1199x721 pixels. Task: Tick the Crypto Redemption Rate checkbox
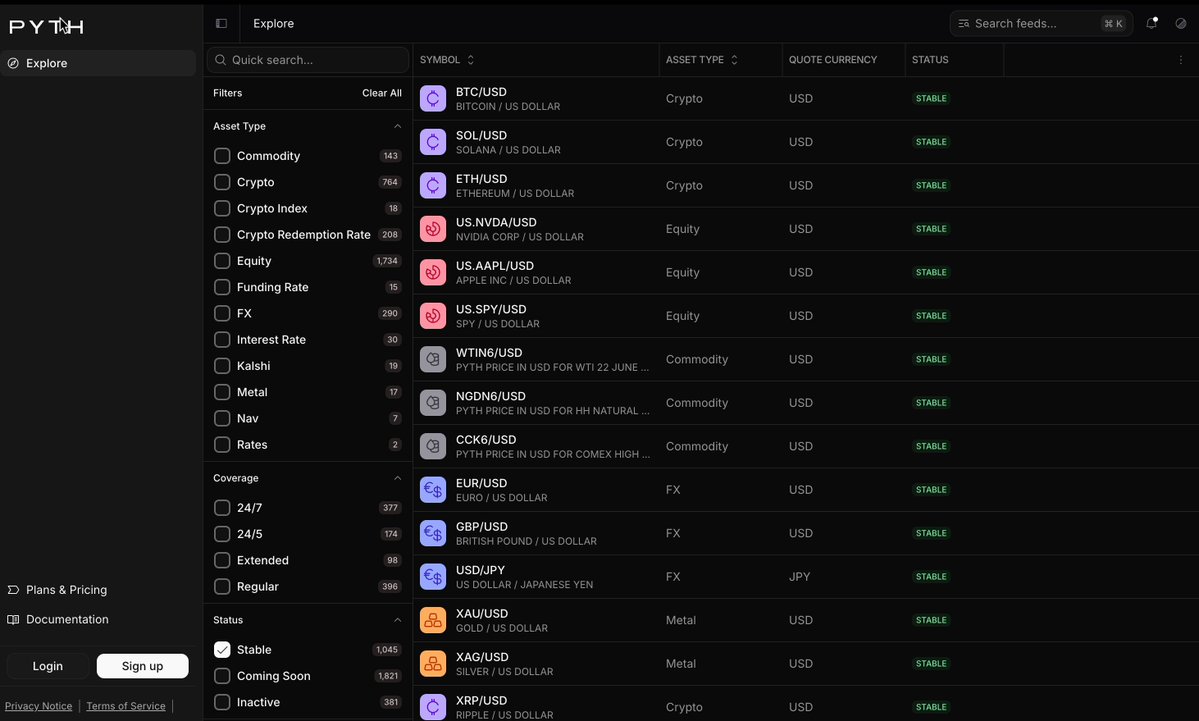pos(222,235)
